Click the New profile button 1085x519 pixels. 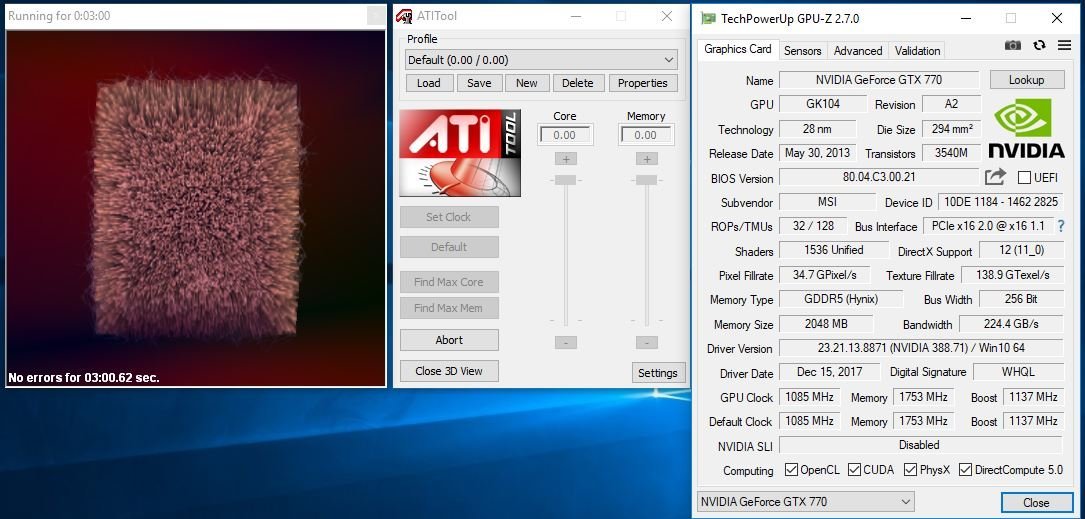(527, 83)
